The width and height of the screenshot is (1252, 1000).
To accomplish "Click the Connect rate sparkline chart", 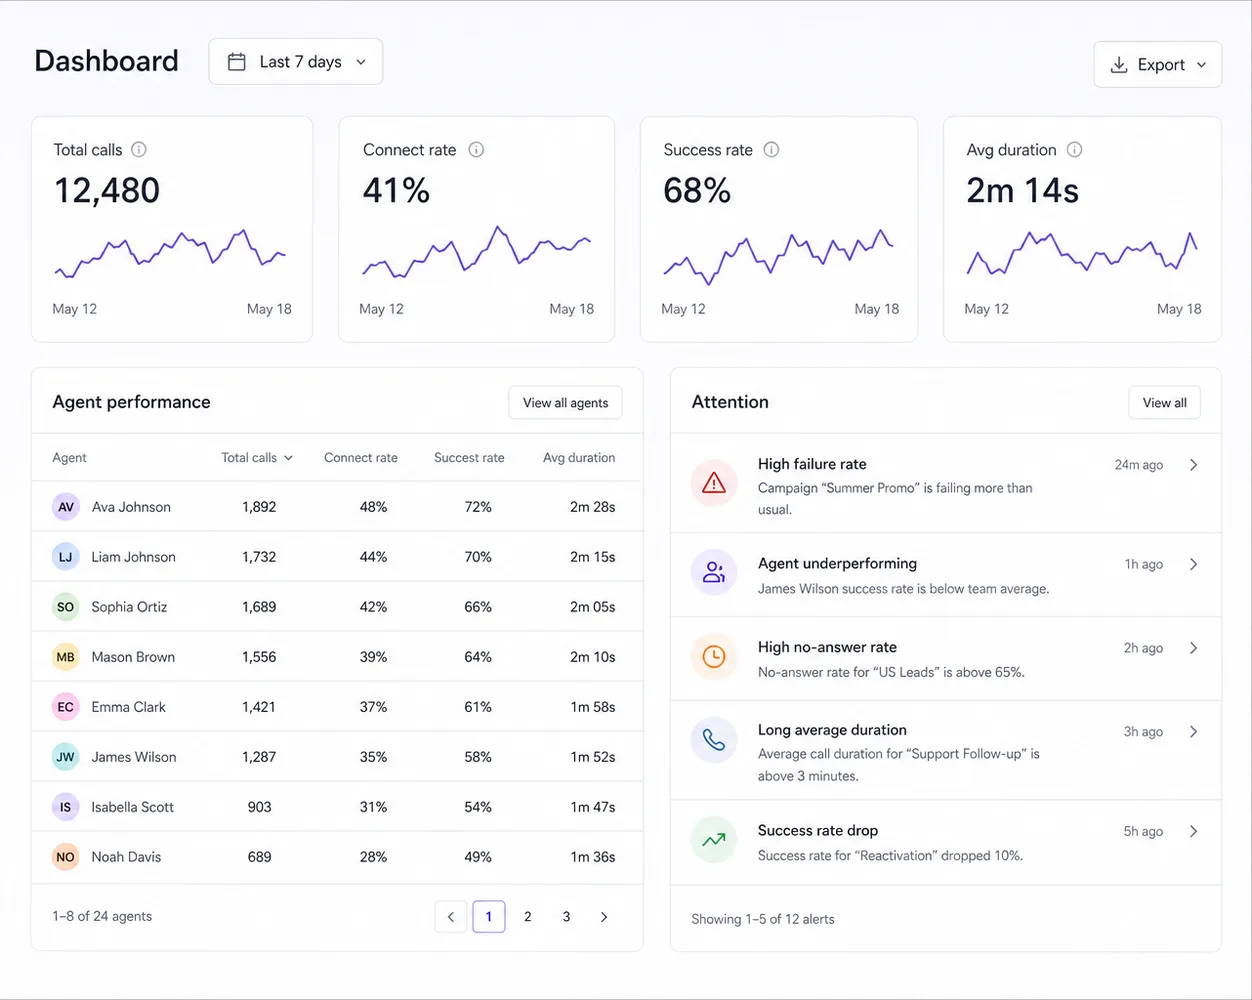I will pos(476,252).
